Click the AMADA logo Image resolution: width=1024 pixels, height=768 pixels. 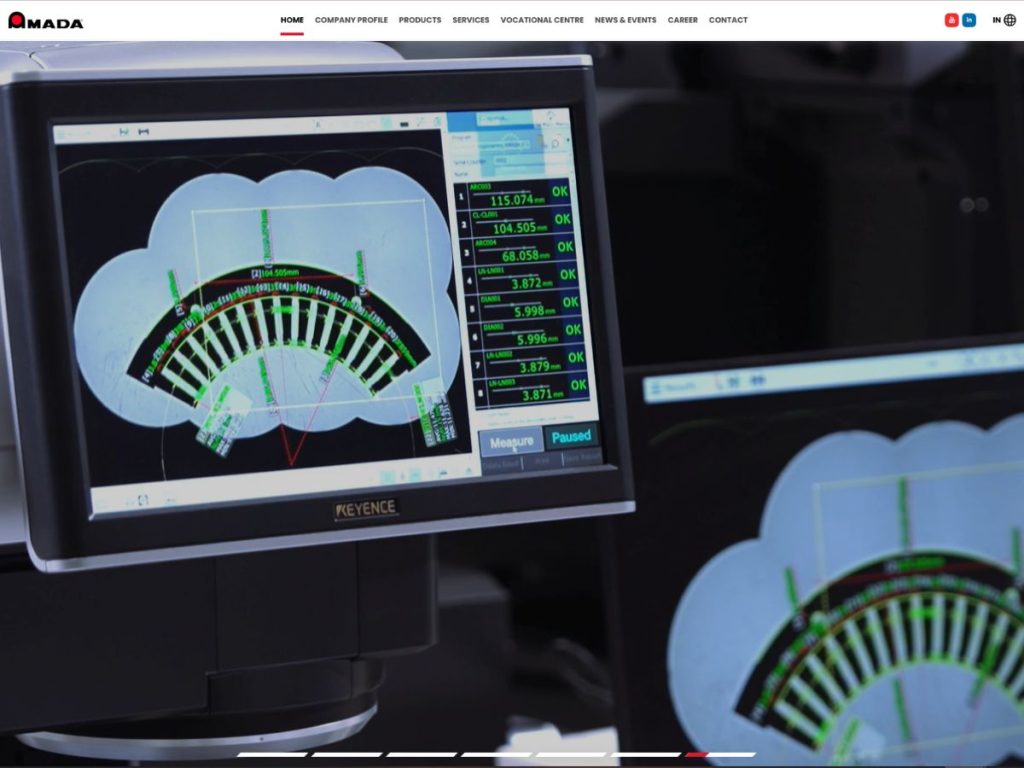[46, 21]
